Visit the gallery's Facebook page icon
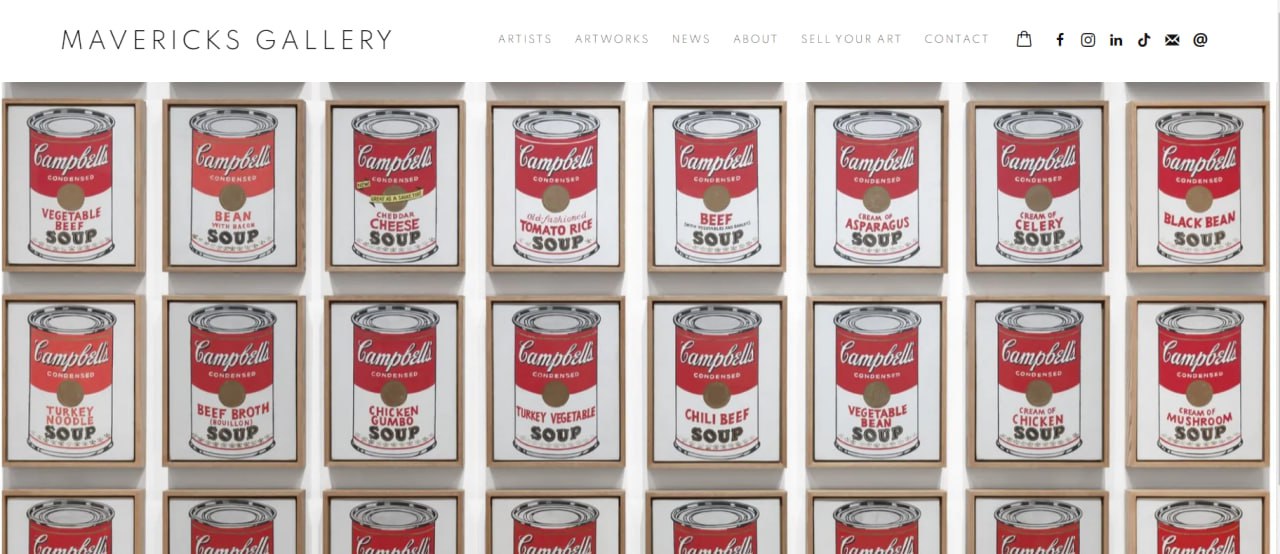The image size is (1280, 554). (x=1060, y=40)
